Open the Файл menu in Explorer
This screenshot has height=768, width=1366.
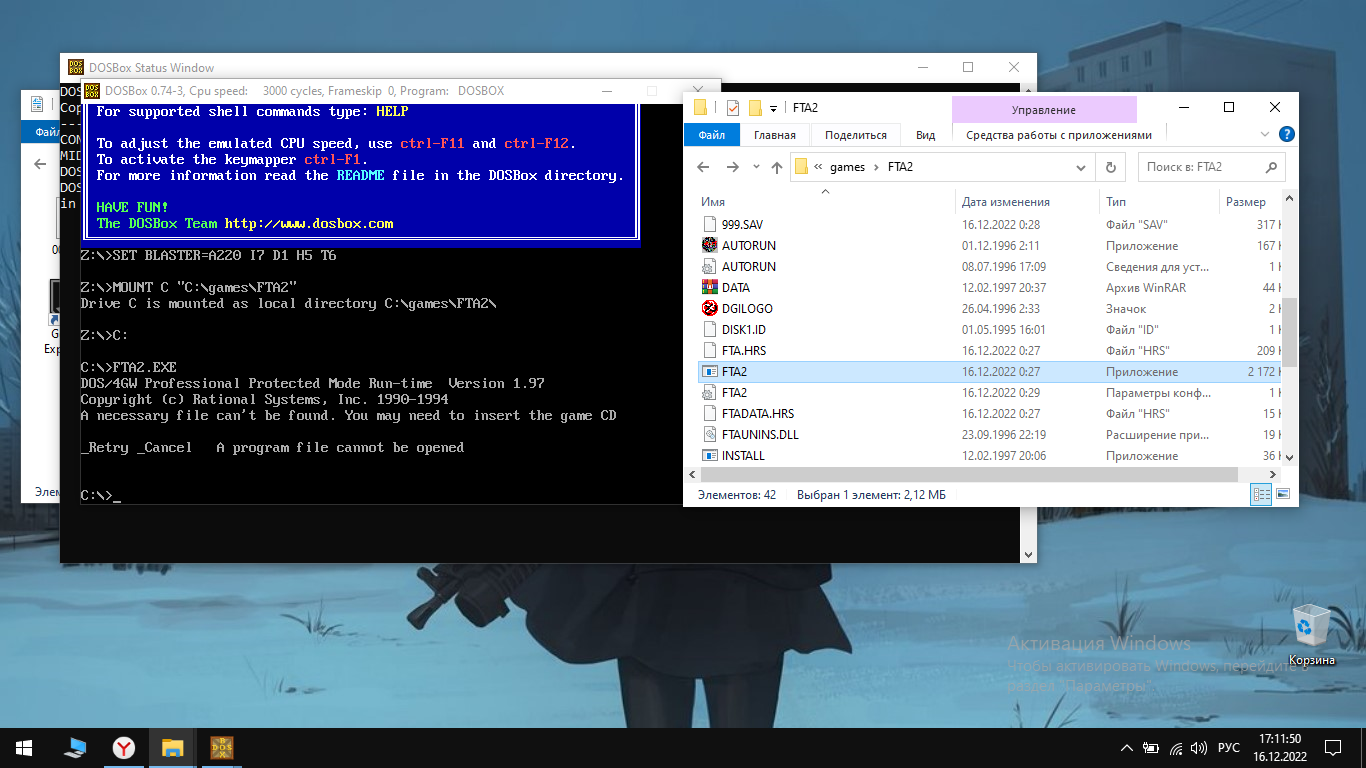click(711, 135)
